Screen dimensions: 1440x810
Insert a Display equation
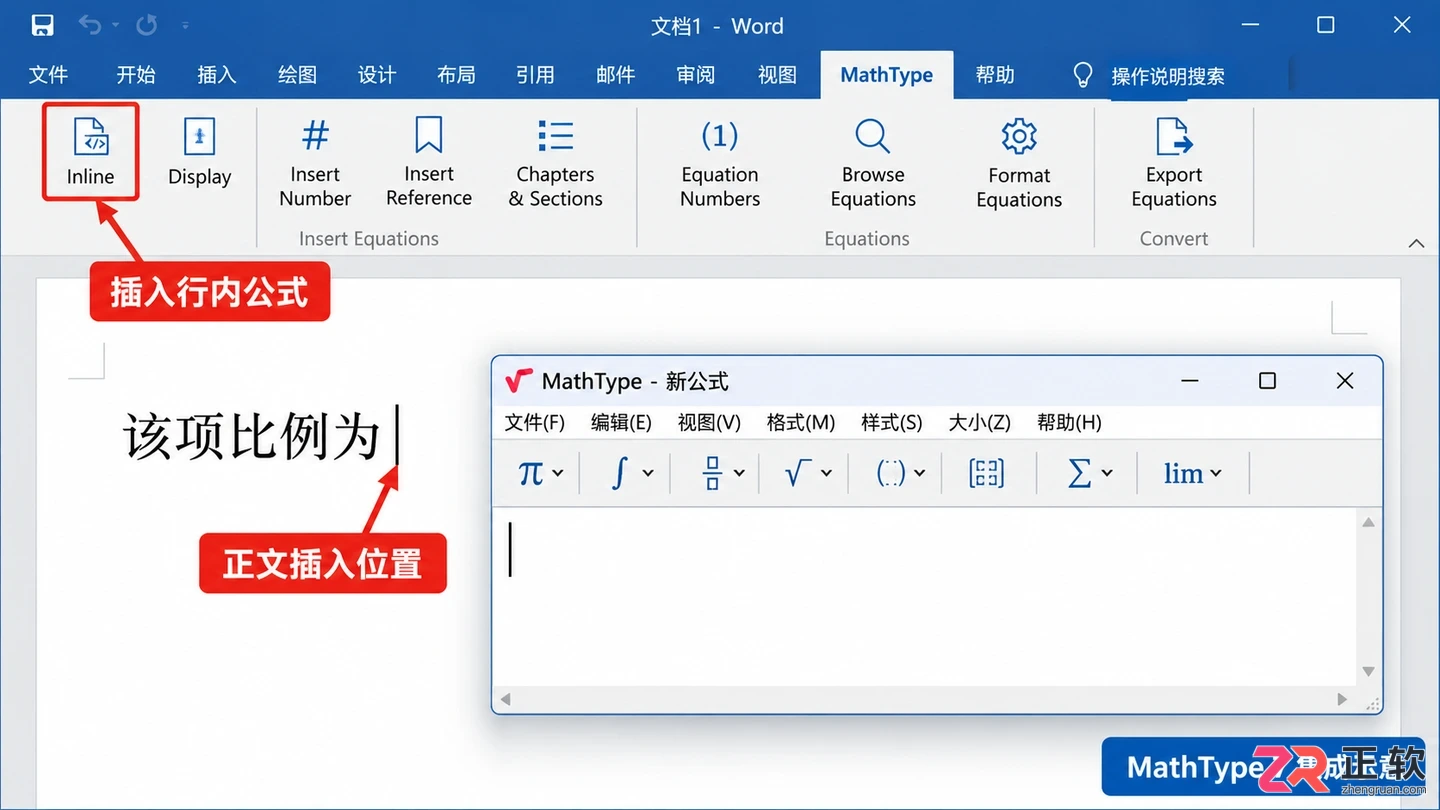[199, 152]
